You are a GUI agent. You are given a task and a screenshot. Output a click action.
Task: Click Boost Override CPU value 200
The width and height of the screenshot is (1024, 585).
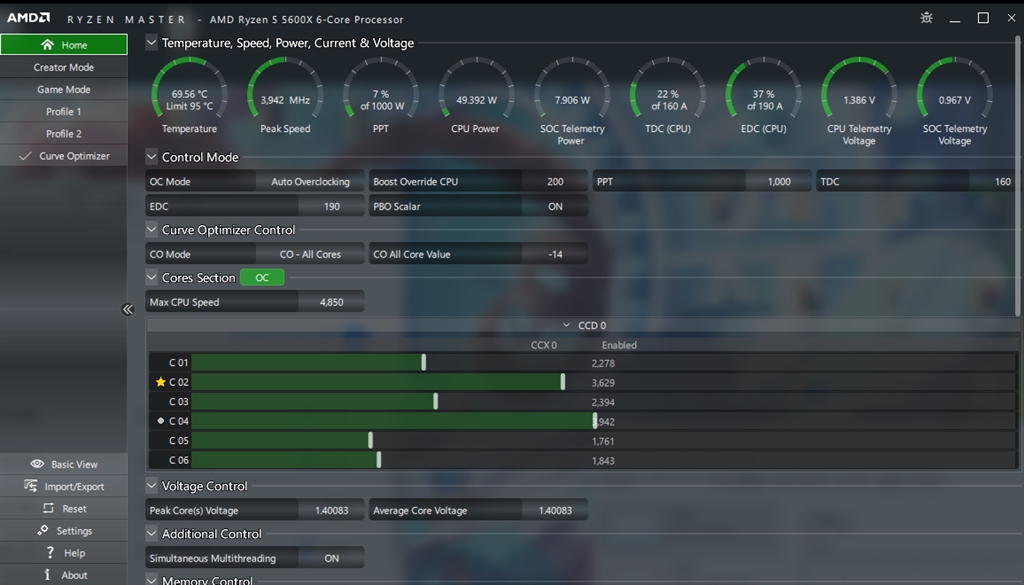pyautogui.click(x=555, y=182)
